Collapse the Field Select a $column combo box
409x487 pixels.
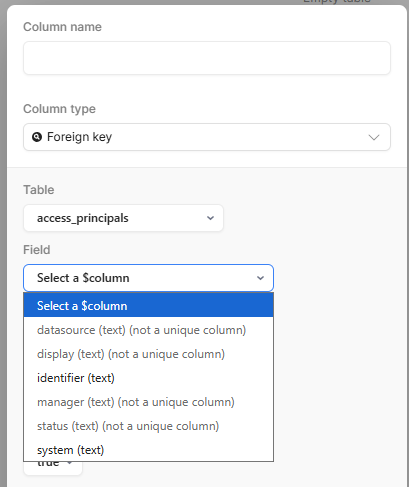(148, 278)
